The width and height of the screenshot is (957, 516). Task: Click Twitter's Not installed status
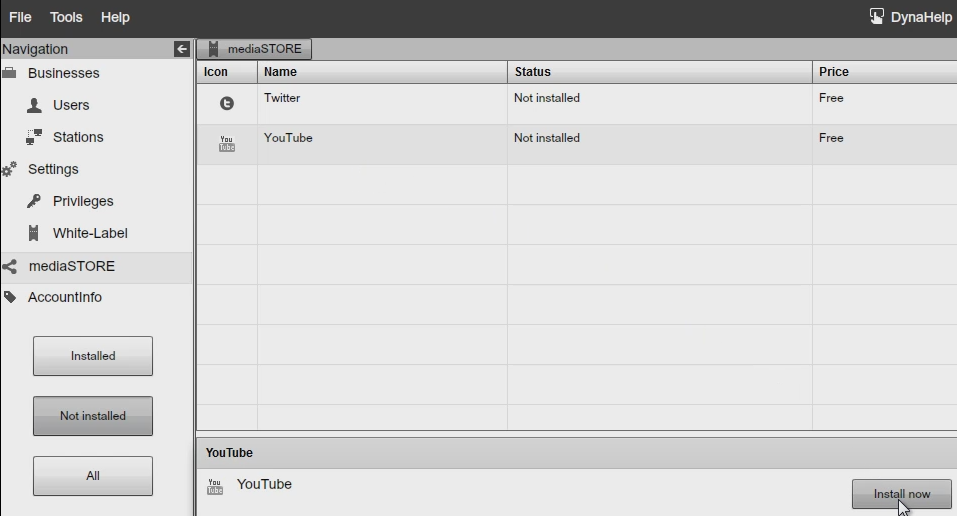click(547, 98)
